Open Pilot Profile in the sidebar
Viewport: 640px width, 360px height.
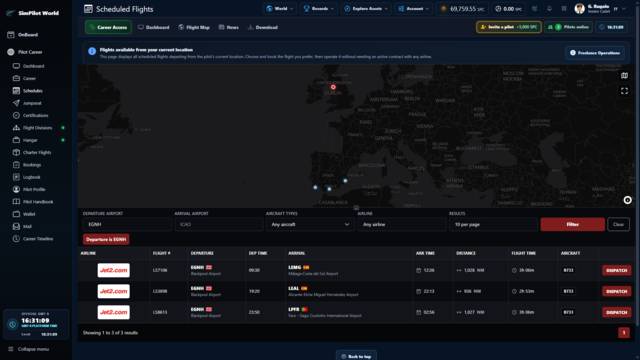29,189
